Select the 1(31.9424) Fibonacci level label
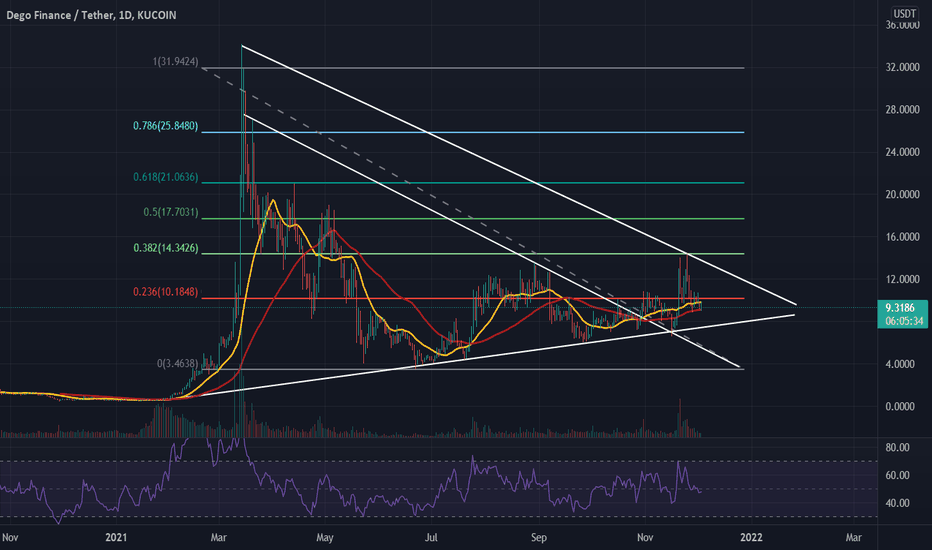 pyautogui.click(x=176, y=61)
